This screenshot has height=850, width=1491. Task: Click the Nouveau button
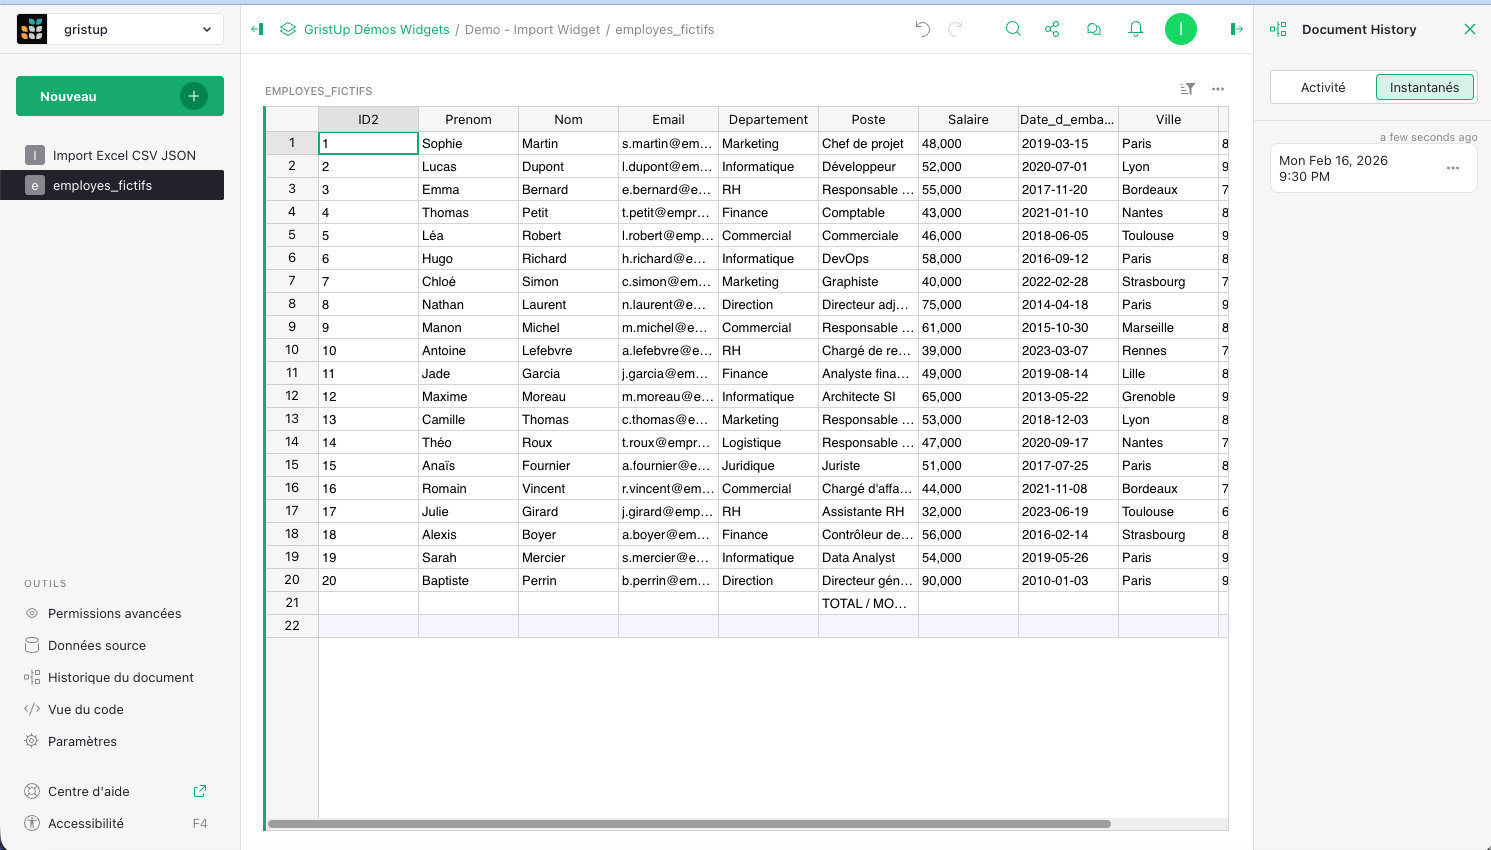tap(120, 96)
